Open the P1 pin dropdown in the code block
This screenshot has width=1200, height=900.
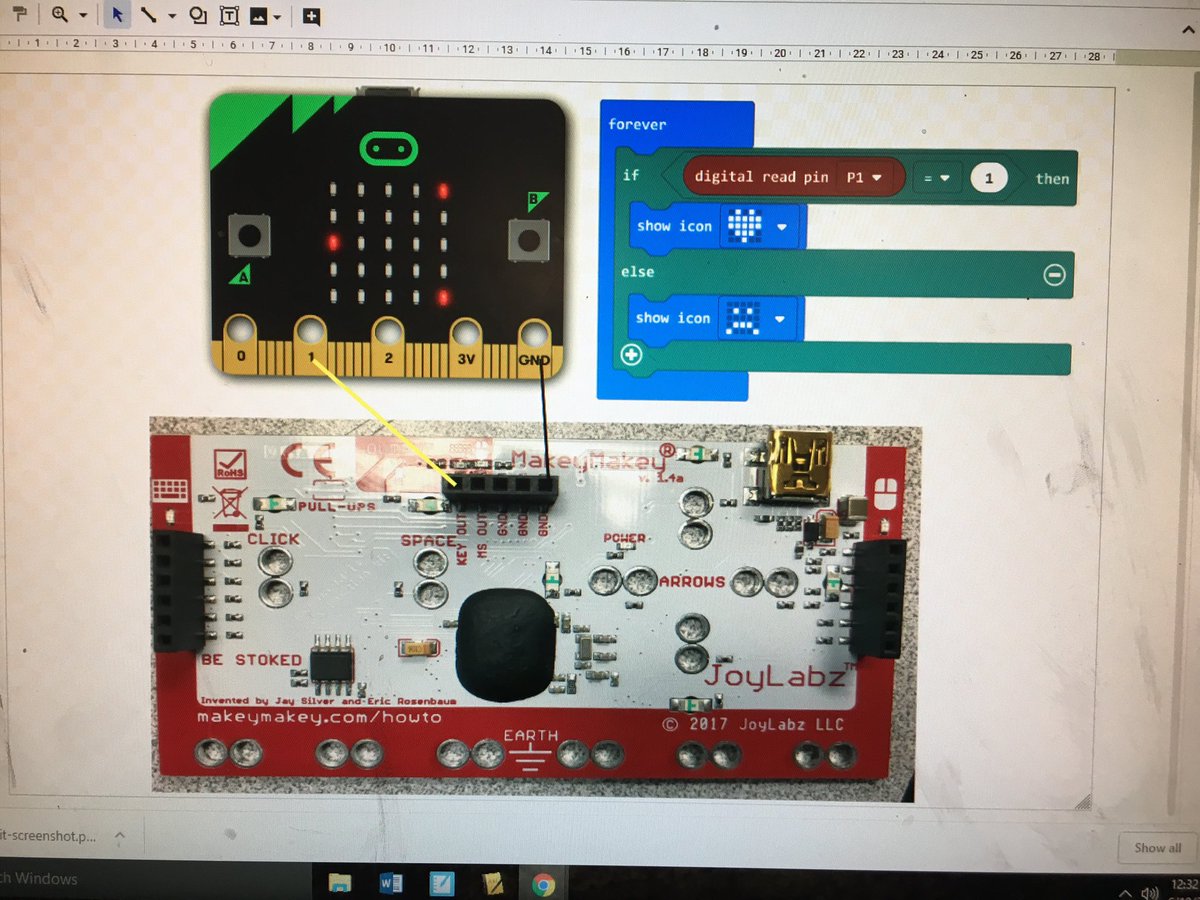[864, 177]
